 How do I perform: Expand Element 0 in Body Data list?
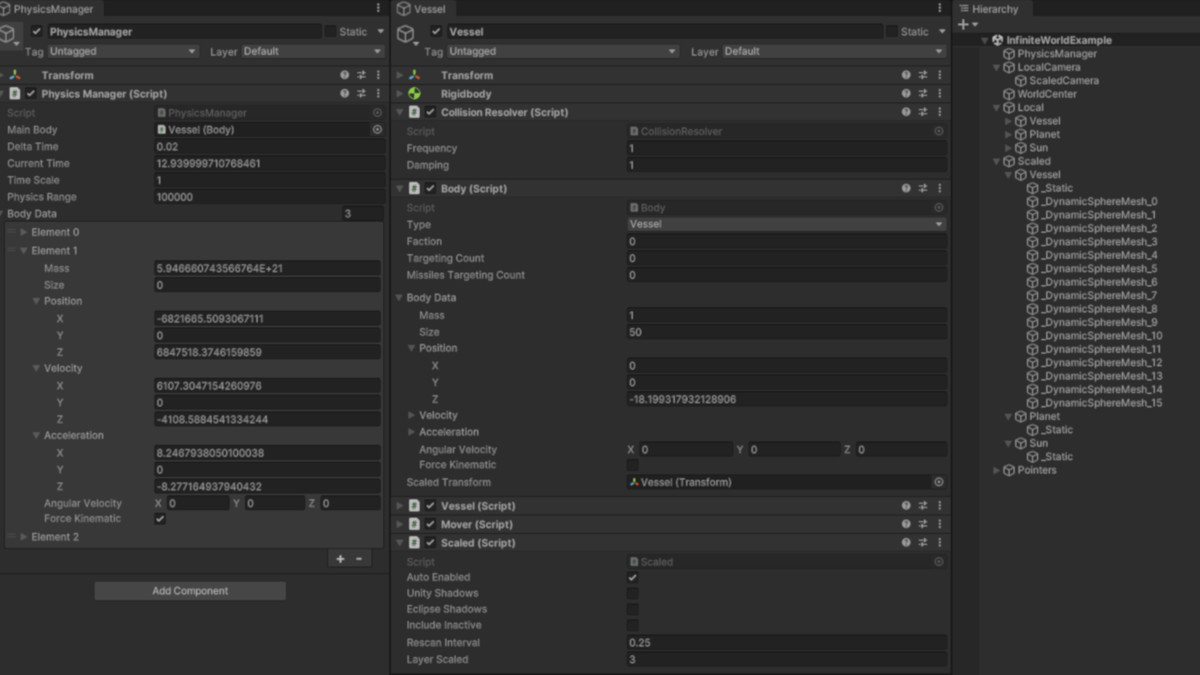pyautogui.click(x=24, y=232)
